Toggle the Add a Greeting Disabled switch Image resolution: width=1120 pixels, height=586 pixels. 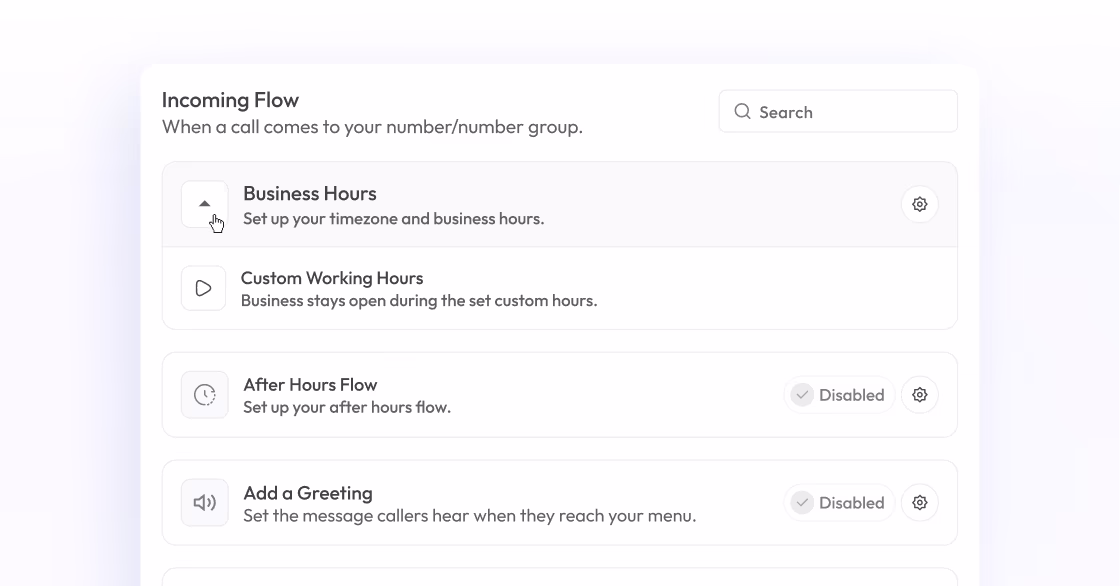tap(839, 502)
